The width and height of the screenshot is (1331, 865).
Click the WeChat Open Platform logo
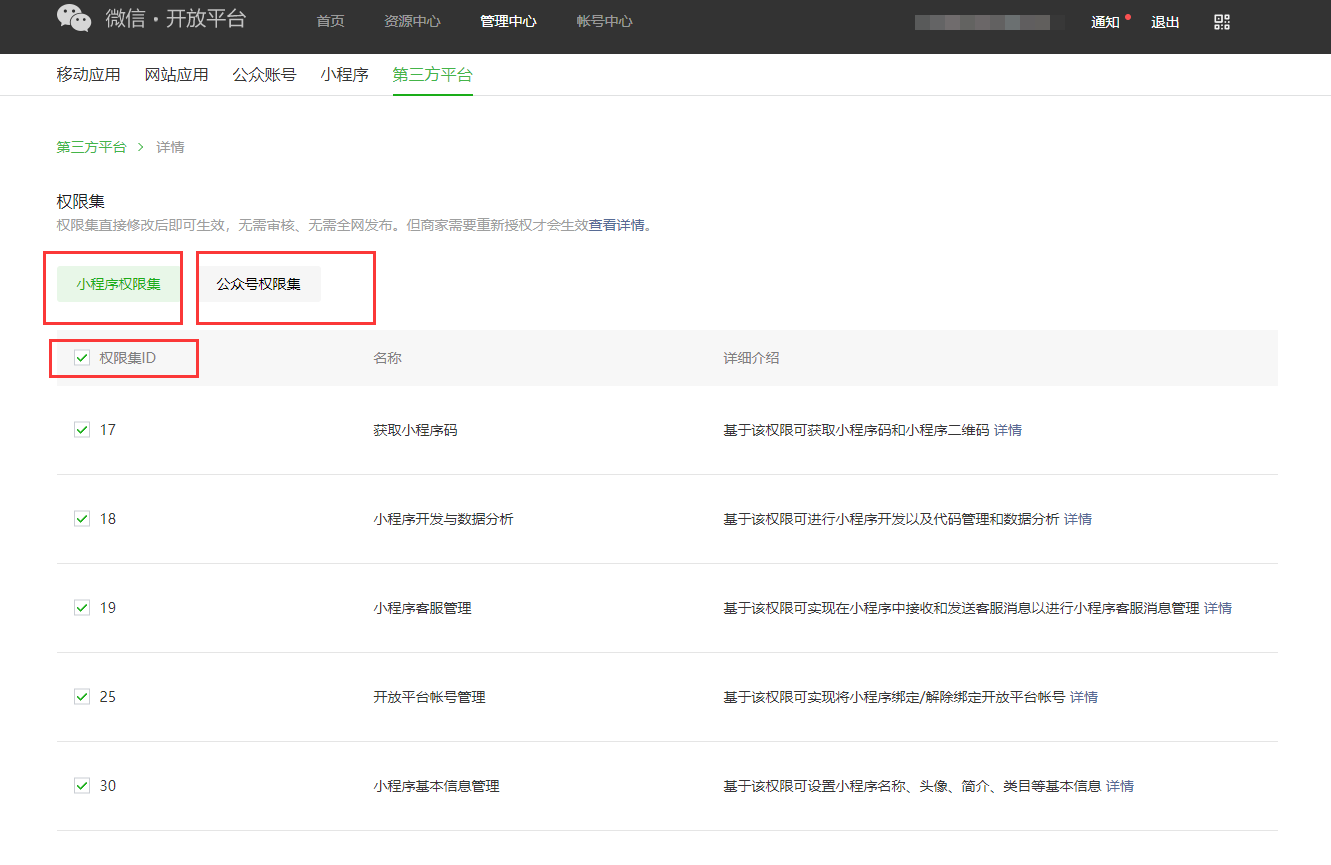[x=150, y=19]
